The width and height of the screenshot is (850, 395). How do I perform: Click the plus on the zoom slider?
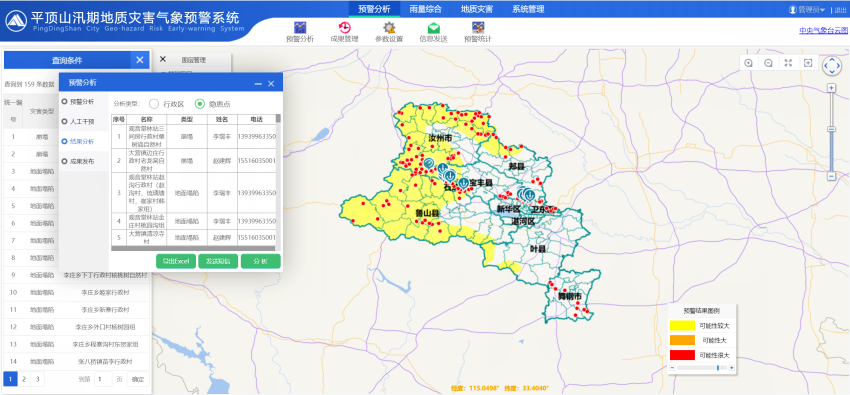tap(831, 88)
